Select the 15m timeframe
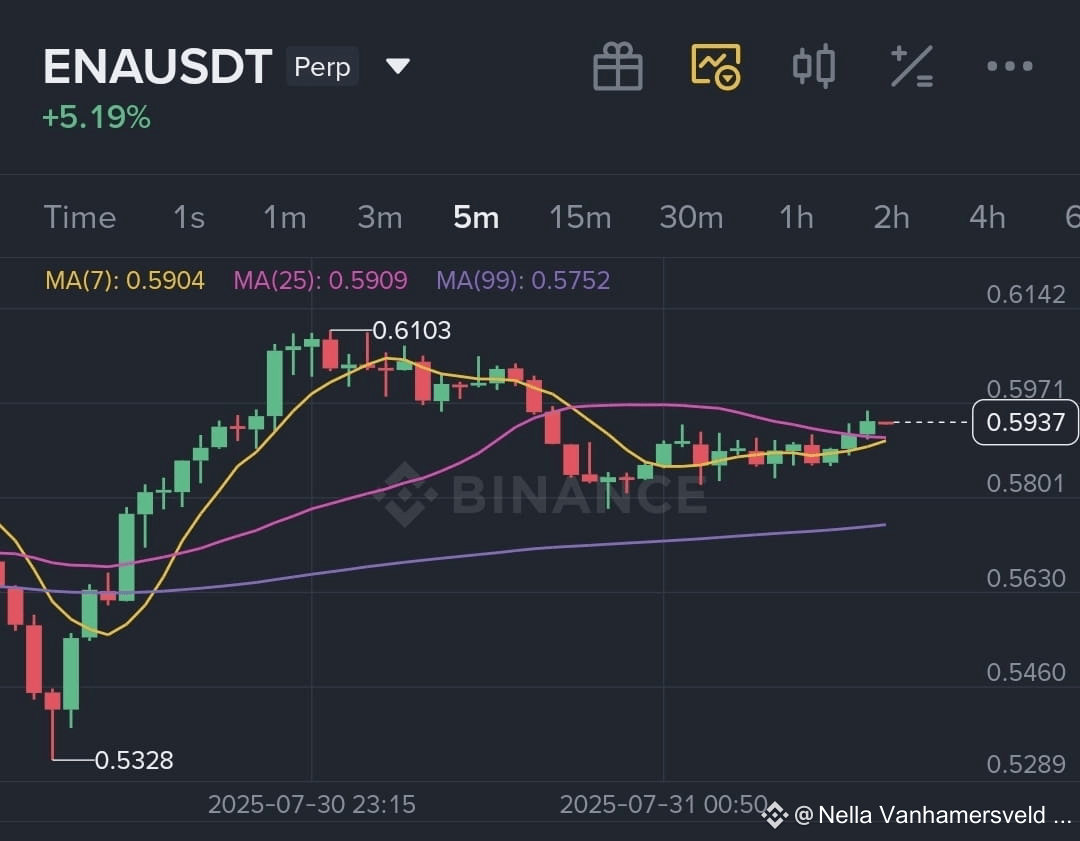The image size is (1080, 841). 580,218
